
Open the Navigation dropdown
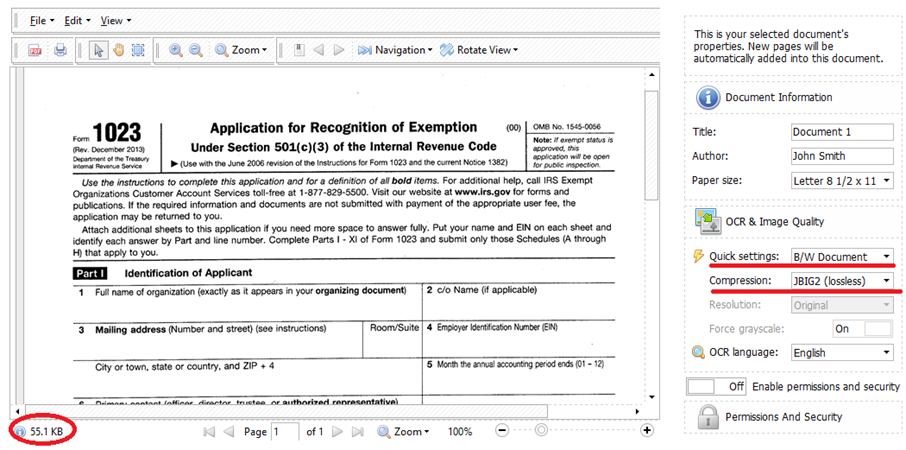coord(395,50)
